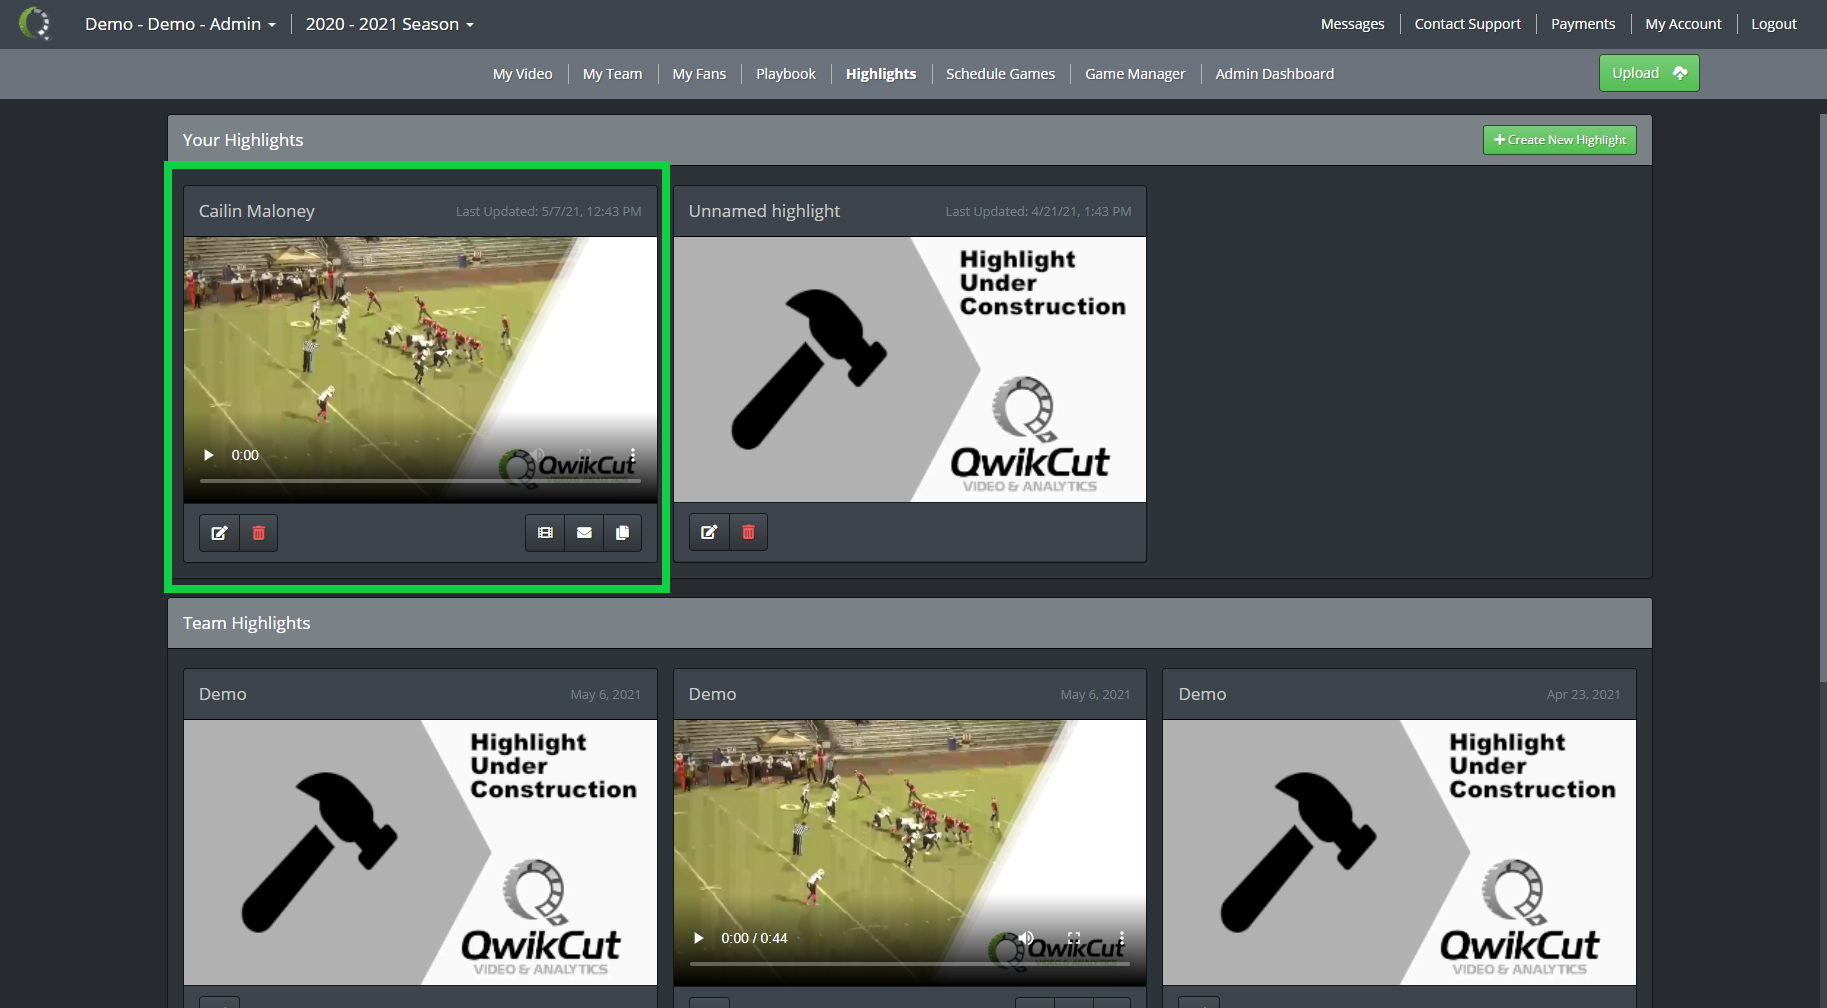This screenshot has width=1827, height=1008.
Task: Delete the Unnamed highlight
Action: point(748,531)
